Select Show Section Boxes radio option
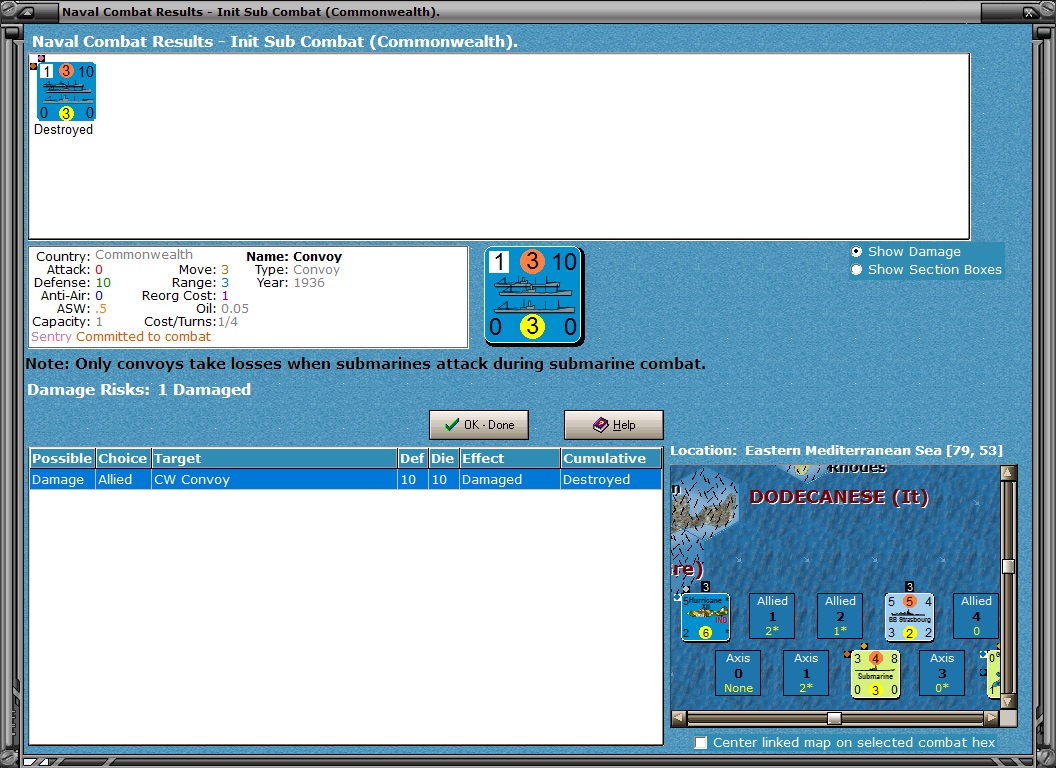Image resolution: width=1056 pixels, height=768 pixels. coord(856,269)
